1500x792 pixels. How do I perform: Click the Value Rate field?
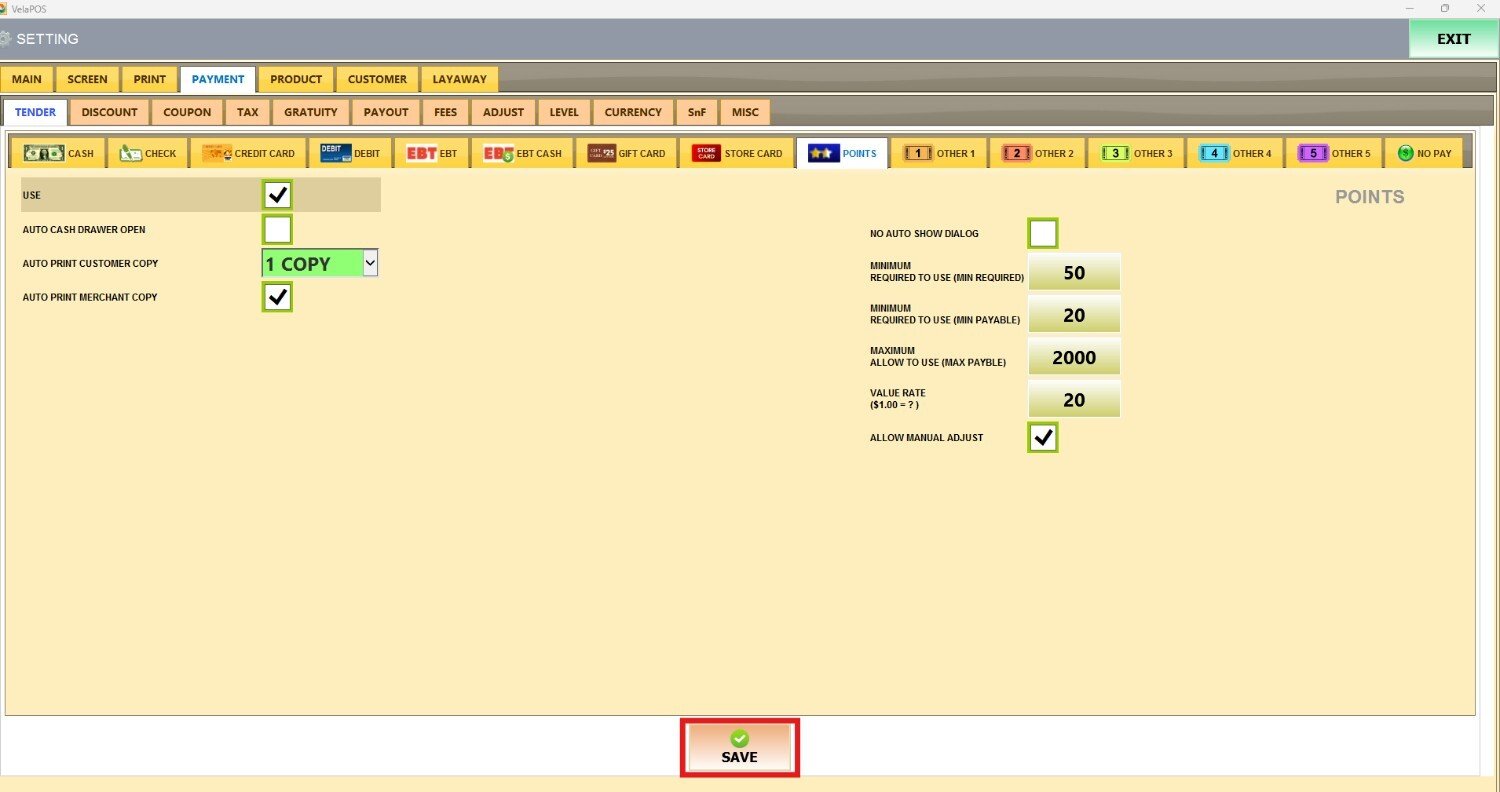tap(1074, 400)
